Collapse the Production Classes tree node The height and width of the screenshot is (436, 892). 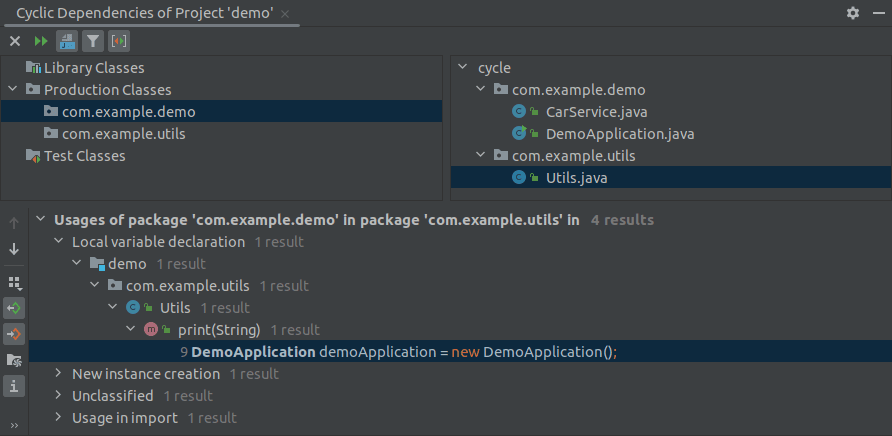pos(13,89)
